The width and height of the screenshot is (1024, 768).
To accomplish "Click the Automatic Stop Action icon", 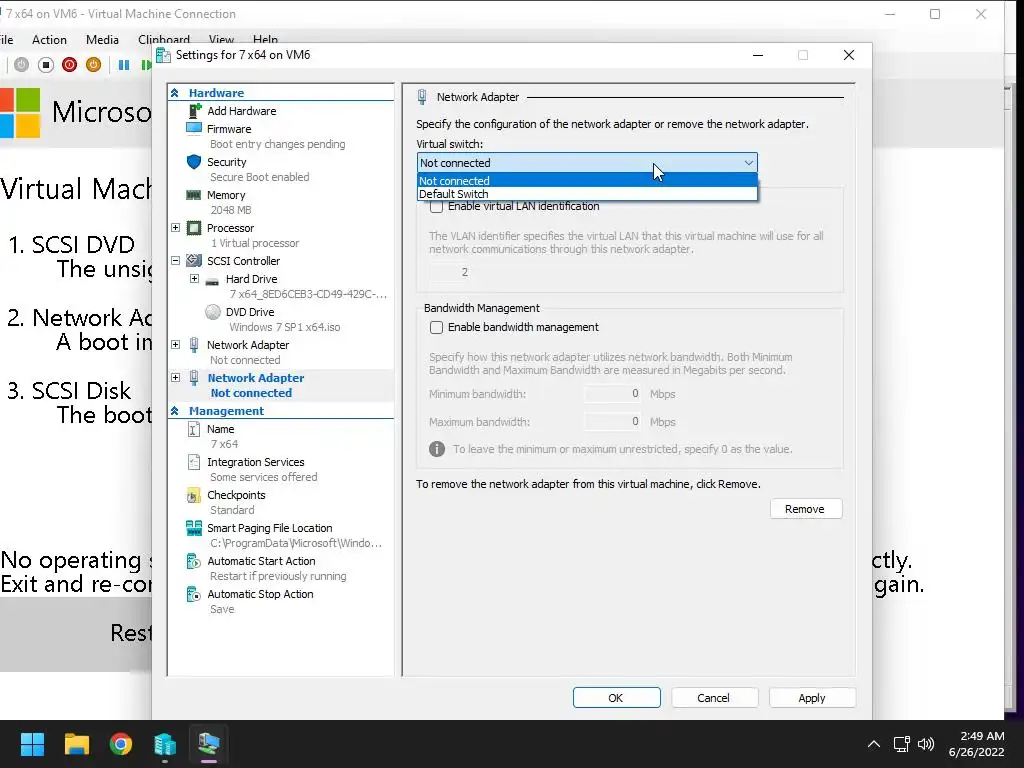I will [x=194, y=594].
